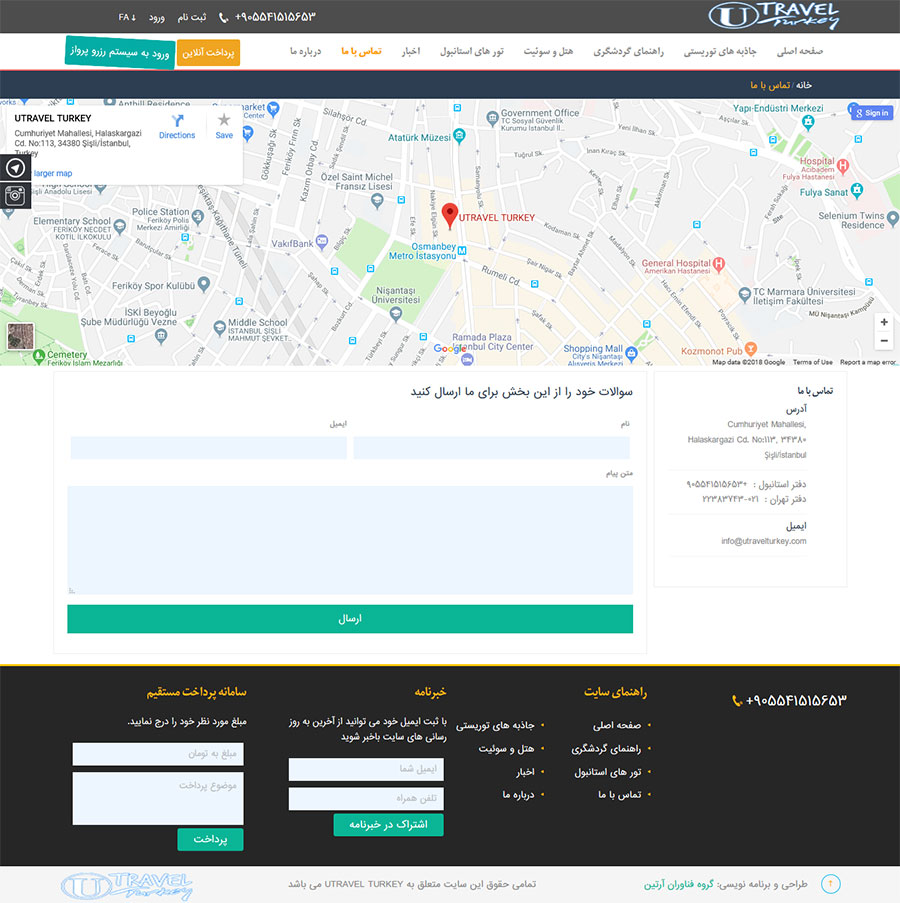
Task: Click the map zoom out minus button
Action: point(884,341)
